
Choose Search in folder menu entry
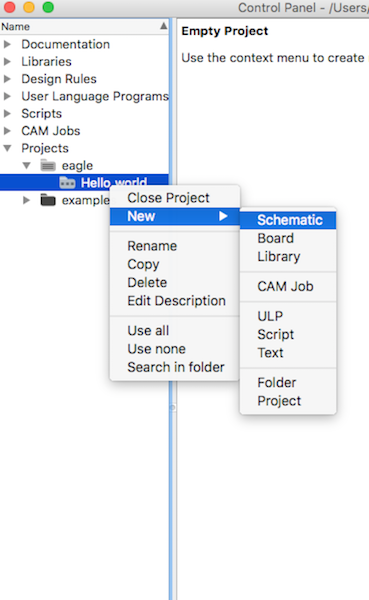pos(175,367)
